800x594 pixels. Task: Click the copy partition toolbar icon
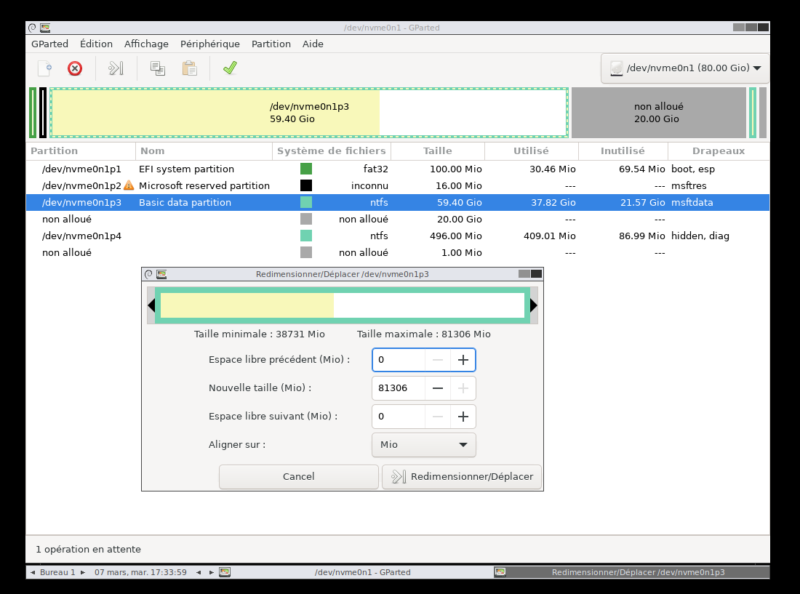click(157, 68)
